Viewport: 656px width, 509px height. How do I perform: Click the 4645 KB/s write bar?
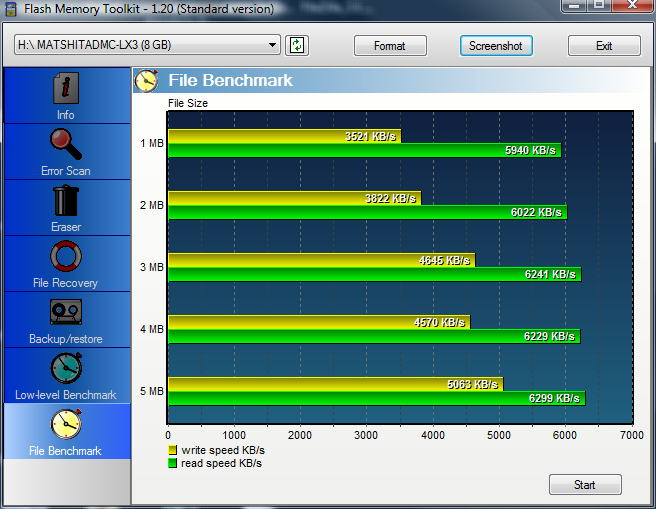(x=322, y=260)
